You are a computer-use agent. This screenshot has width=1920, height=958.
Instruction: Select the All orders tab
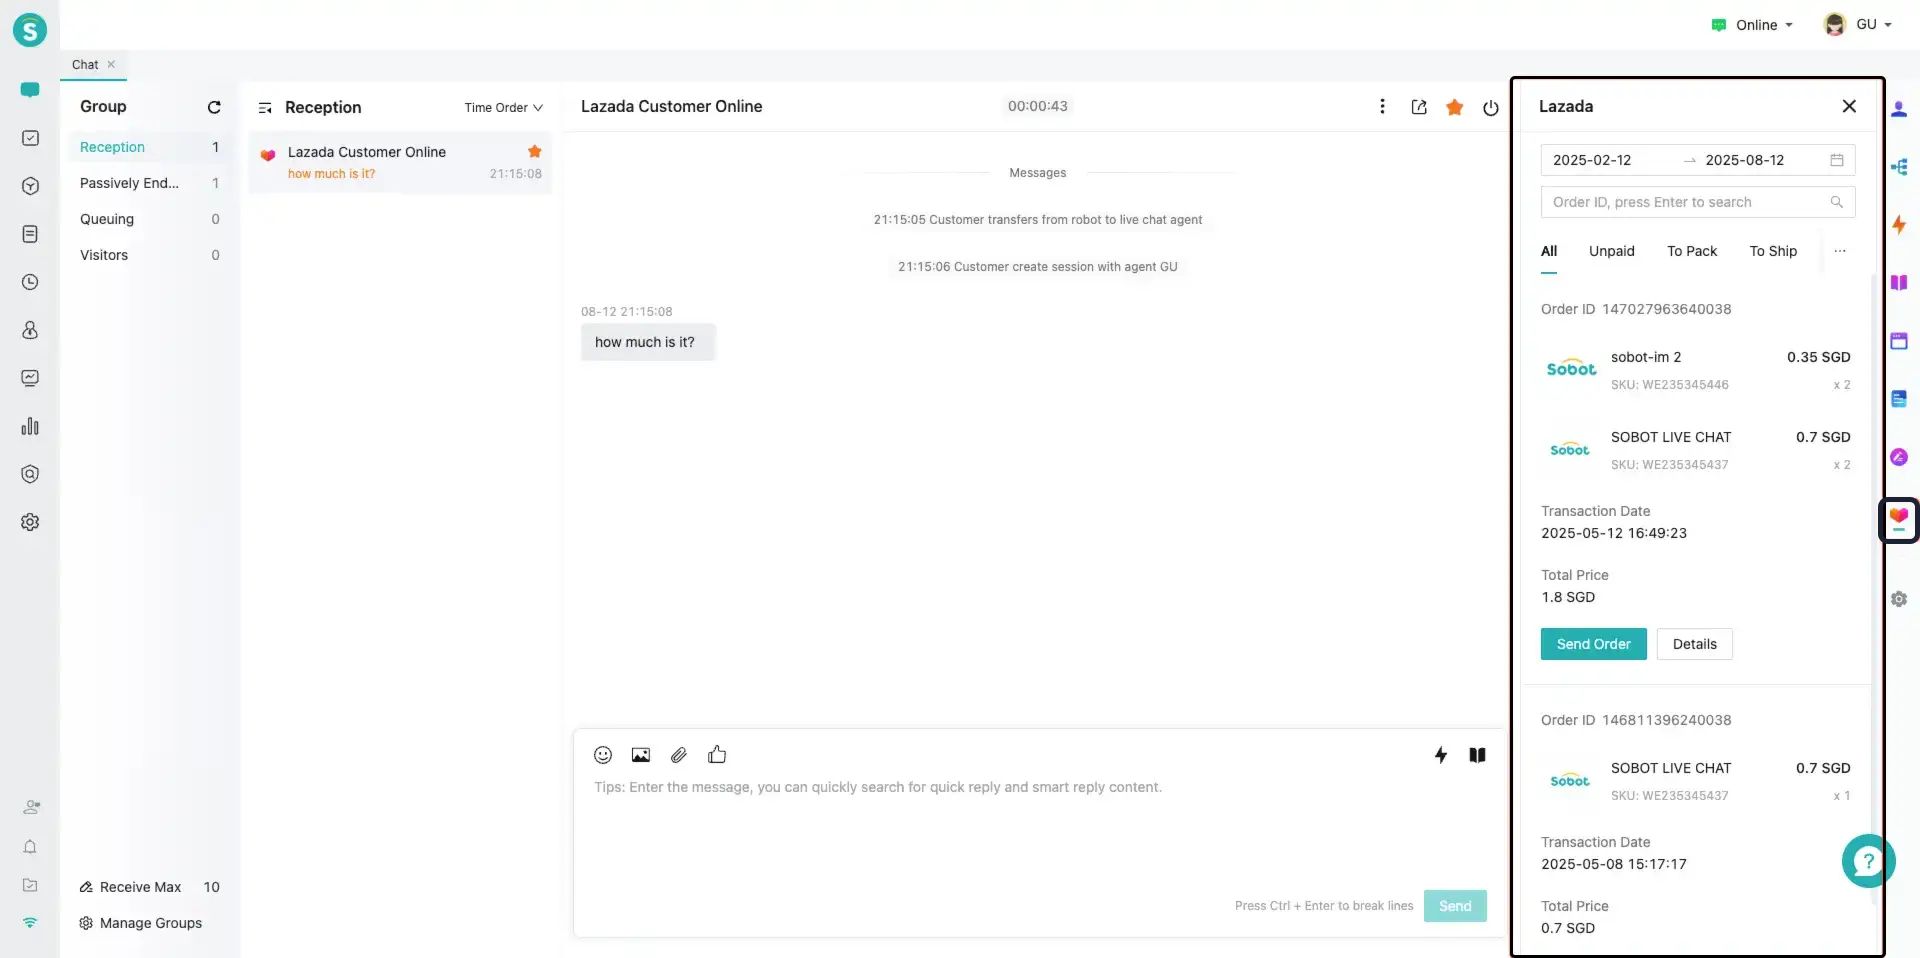(x=1549, y=251)
